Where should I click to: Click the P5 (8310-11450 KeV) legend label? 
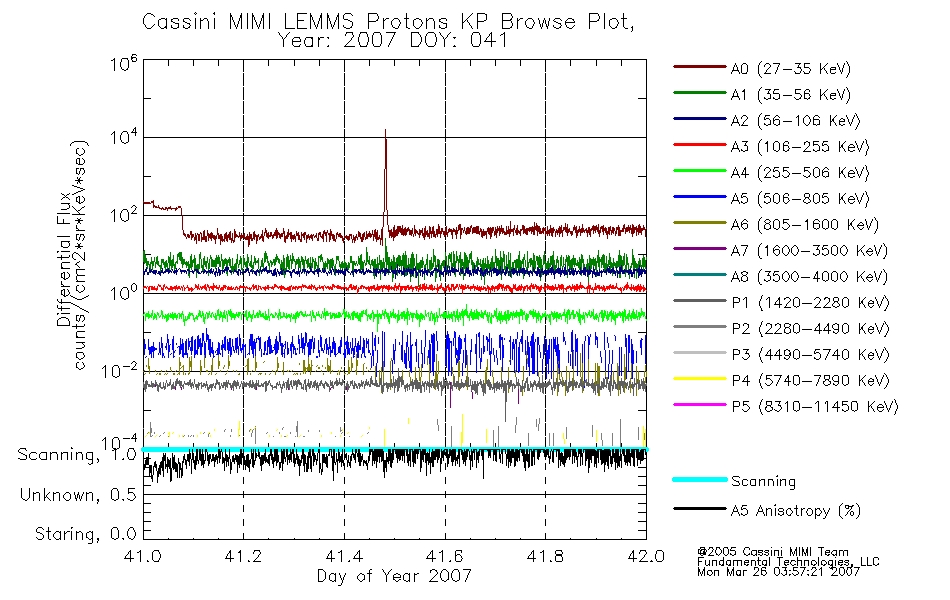815,407
